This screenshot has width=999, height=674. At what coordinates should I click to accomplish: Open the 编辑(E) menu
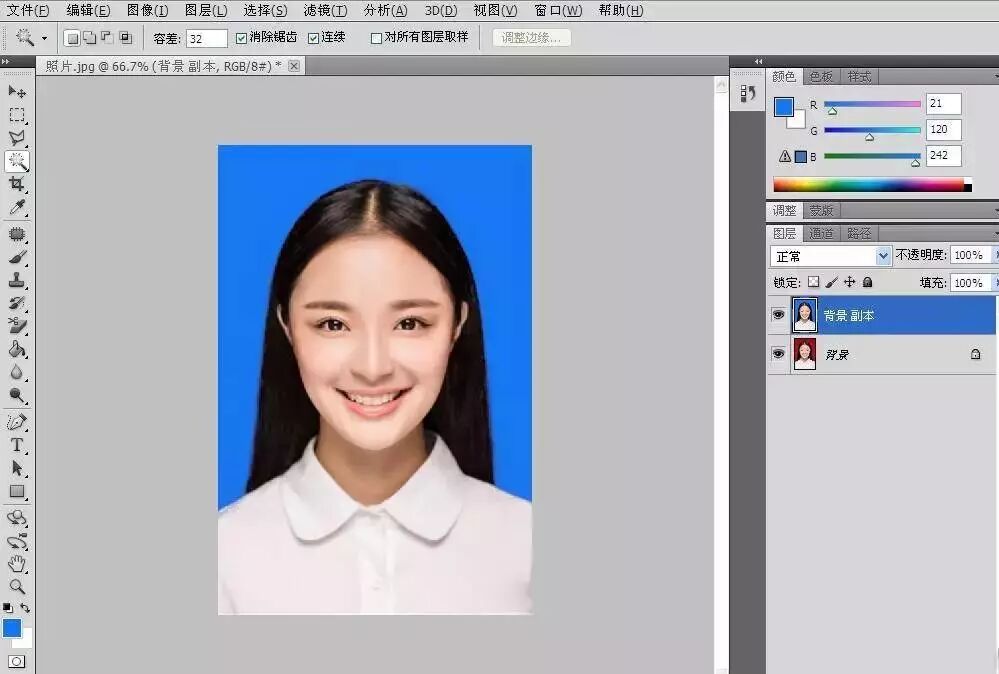tap(89, 10)
